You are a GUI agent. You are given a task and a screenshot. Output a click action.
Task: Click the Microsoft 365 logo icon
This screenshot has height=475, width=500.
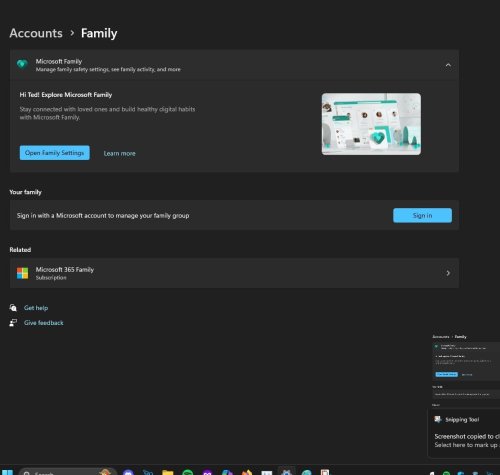pyautogui.click(x=23, y=273)
